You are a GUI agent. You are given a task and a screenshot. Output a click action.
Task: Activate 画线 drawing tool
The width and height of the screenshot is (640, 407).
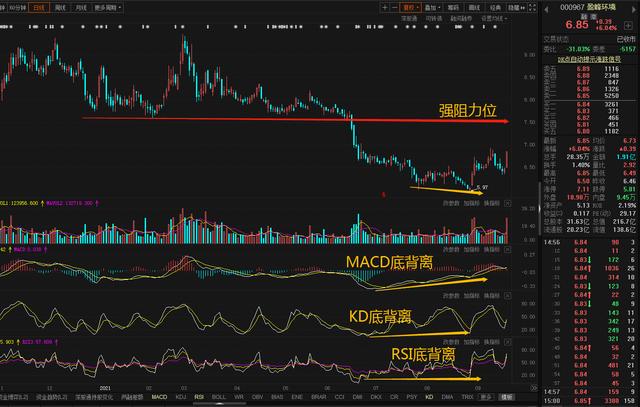pyautogui.click(x=474, y=7)
